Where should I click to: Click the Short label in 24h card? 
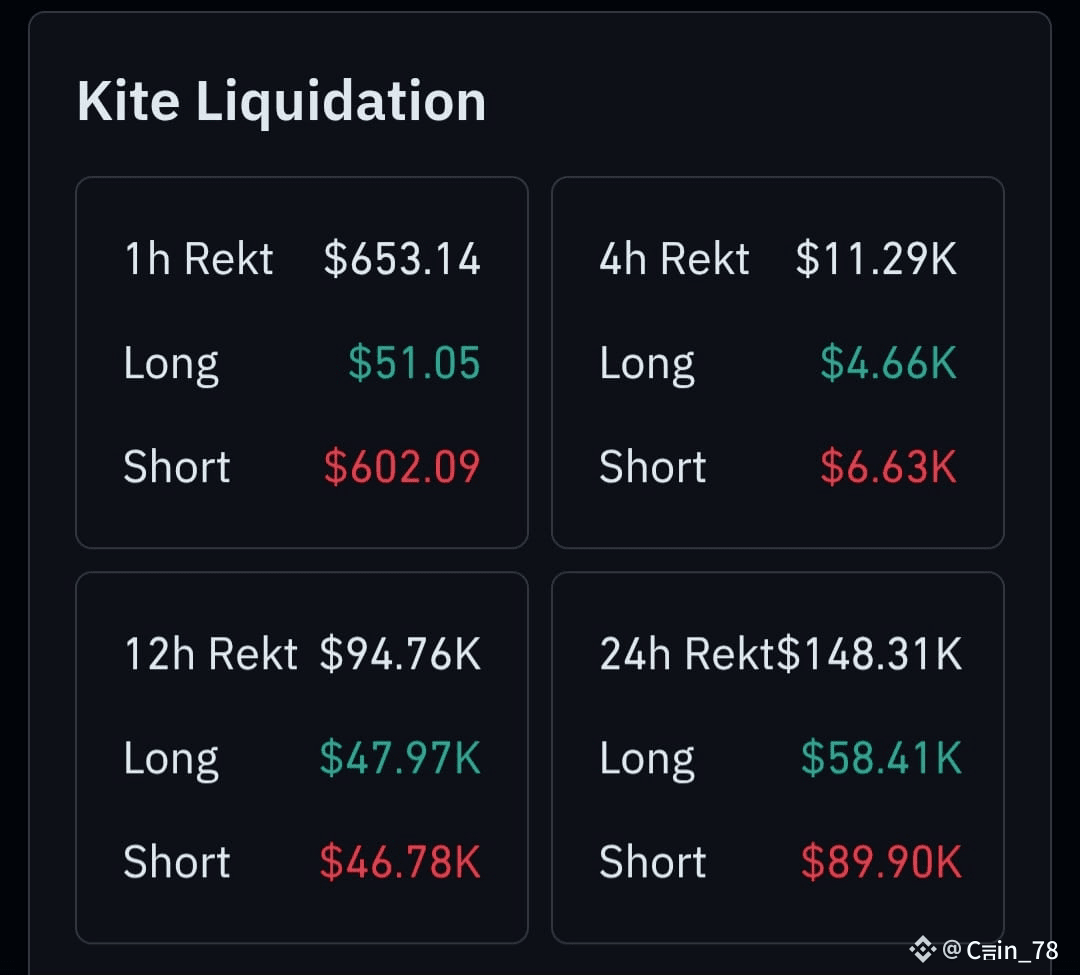point(652,862)
